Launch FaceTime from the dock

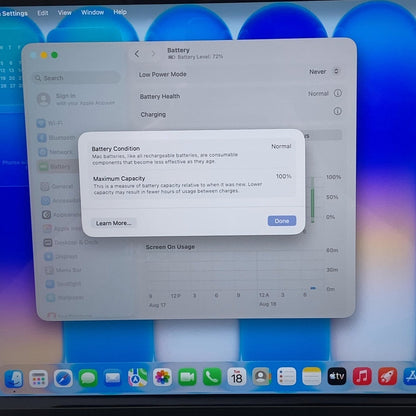[187, 377]
